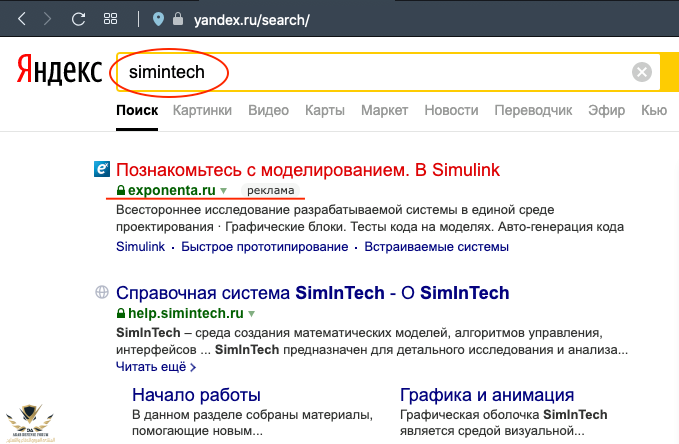Viewport: 679px width, 444px height.
Task: Click the help.simintech.ru green URL
Action: point(186,313)
